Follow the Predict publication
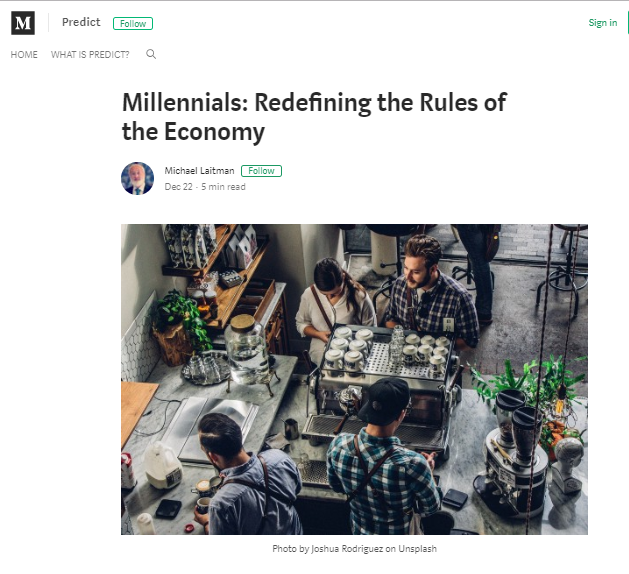Viewport: 629px width, 574px height. click(133, 23)
